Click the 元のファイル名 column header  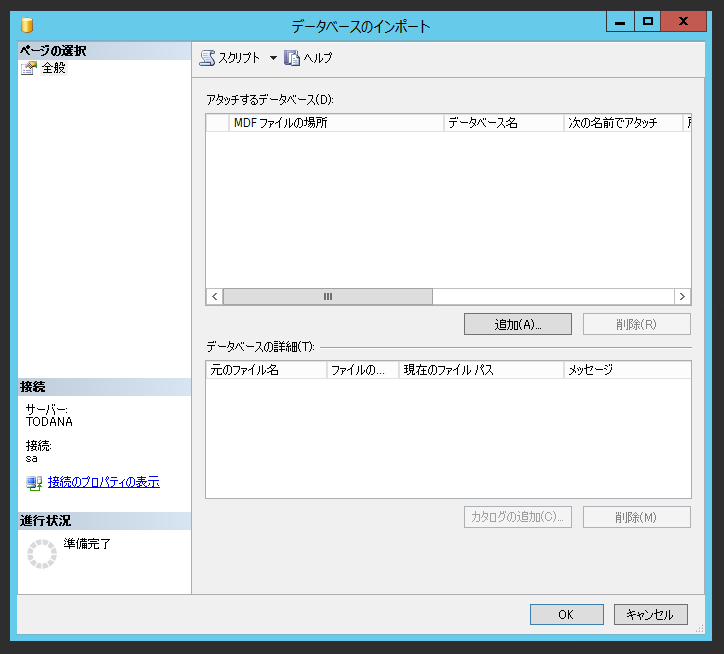pos(266,370)
